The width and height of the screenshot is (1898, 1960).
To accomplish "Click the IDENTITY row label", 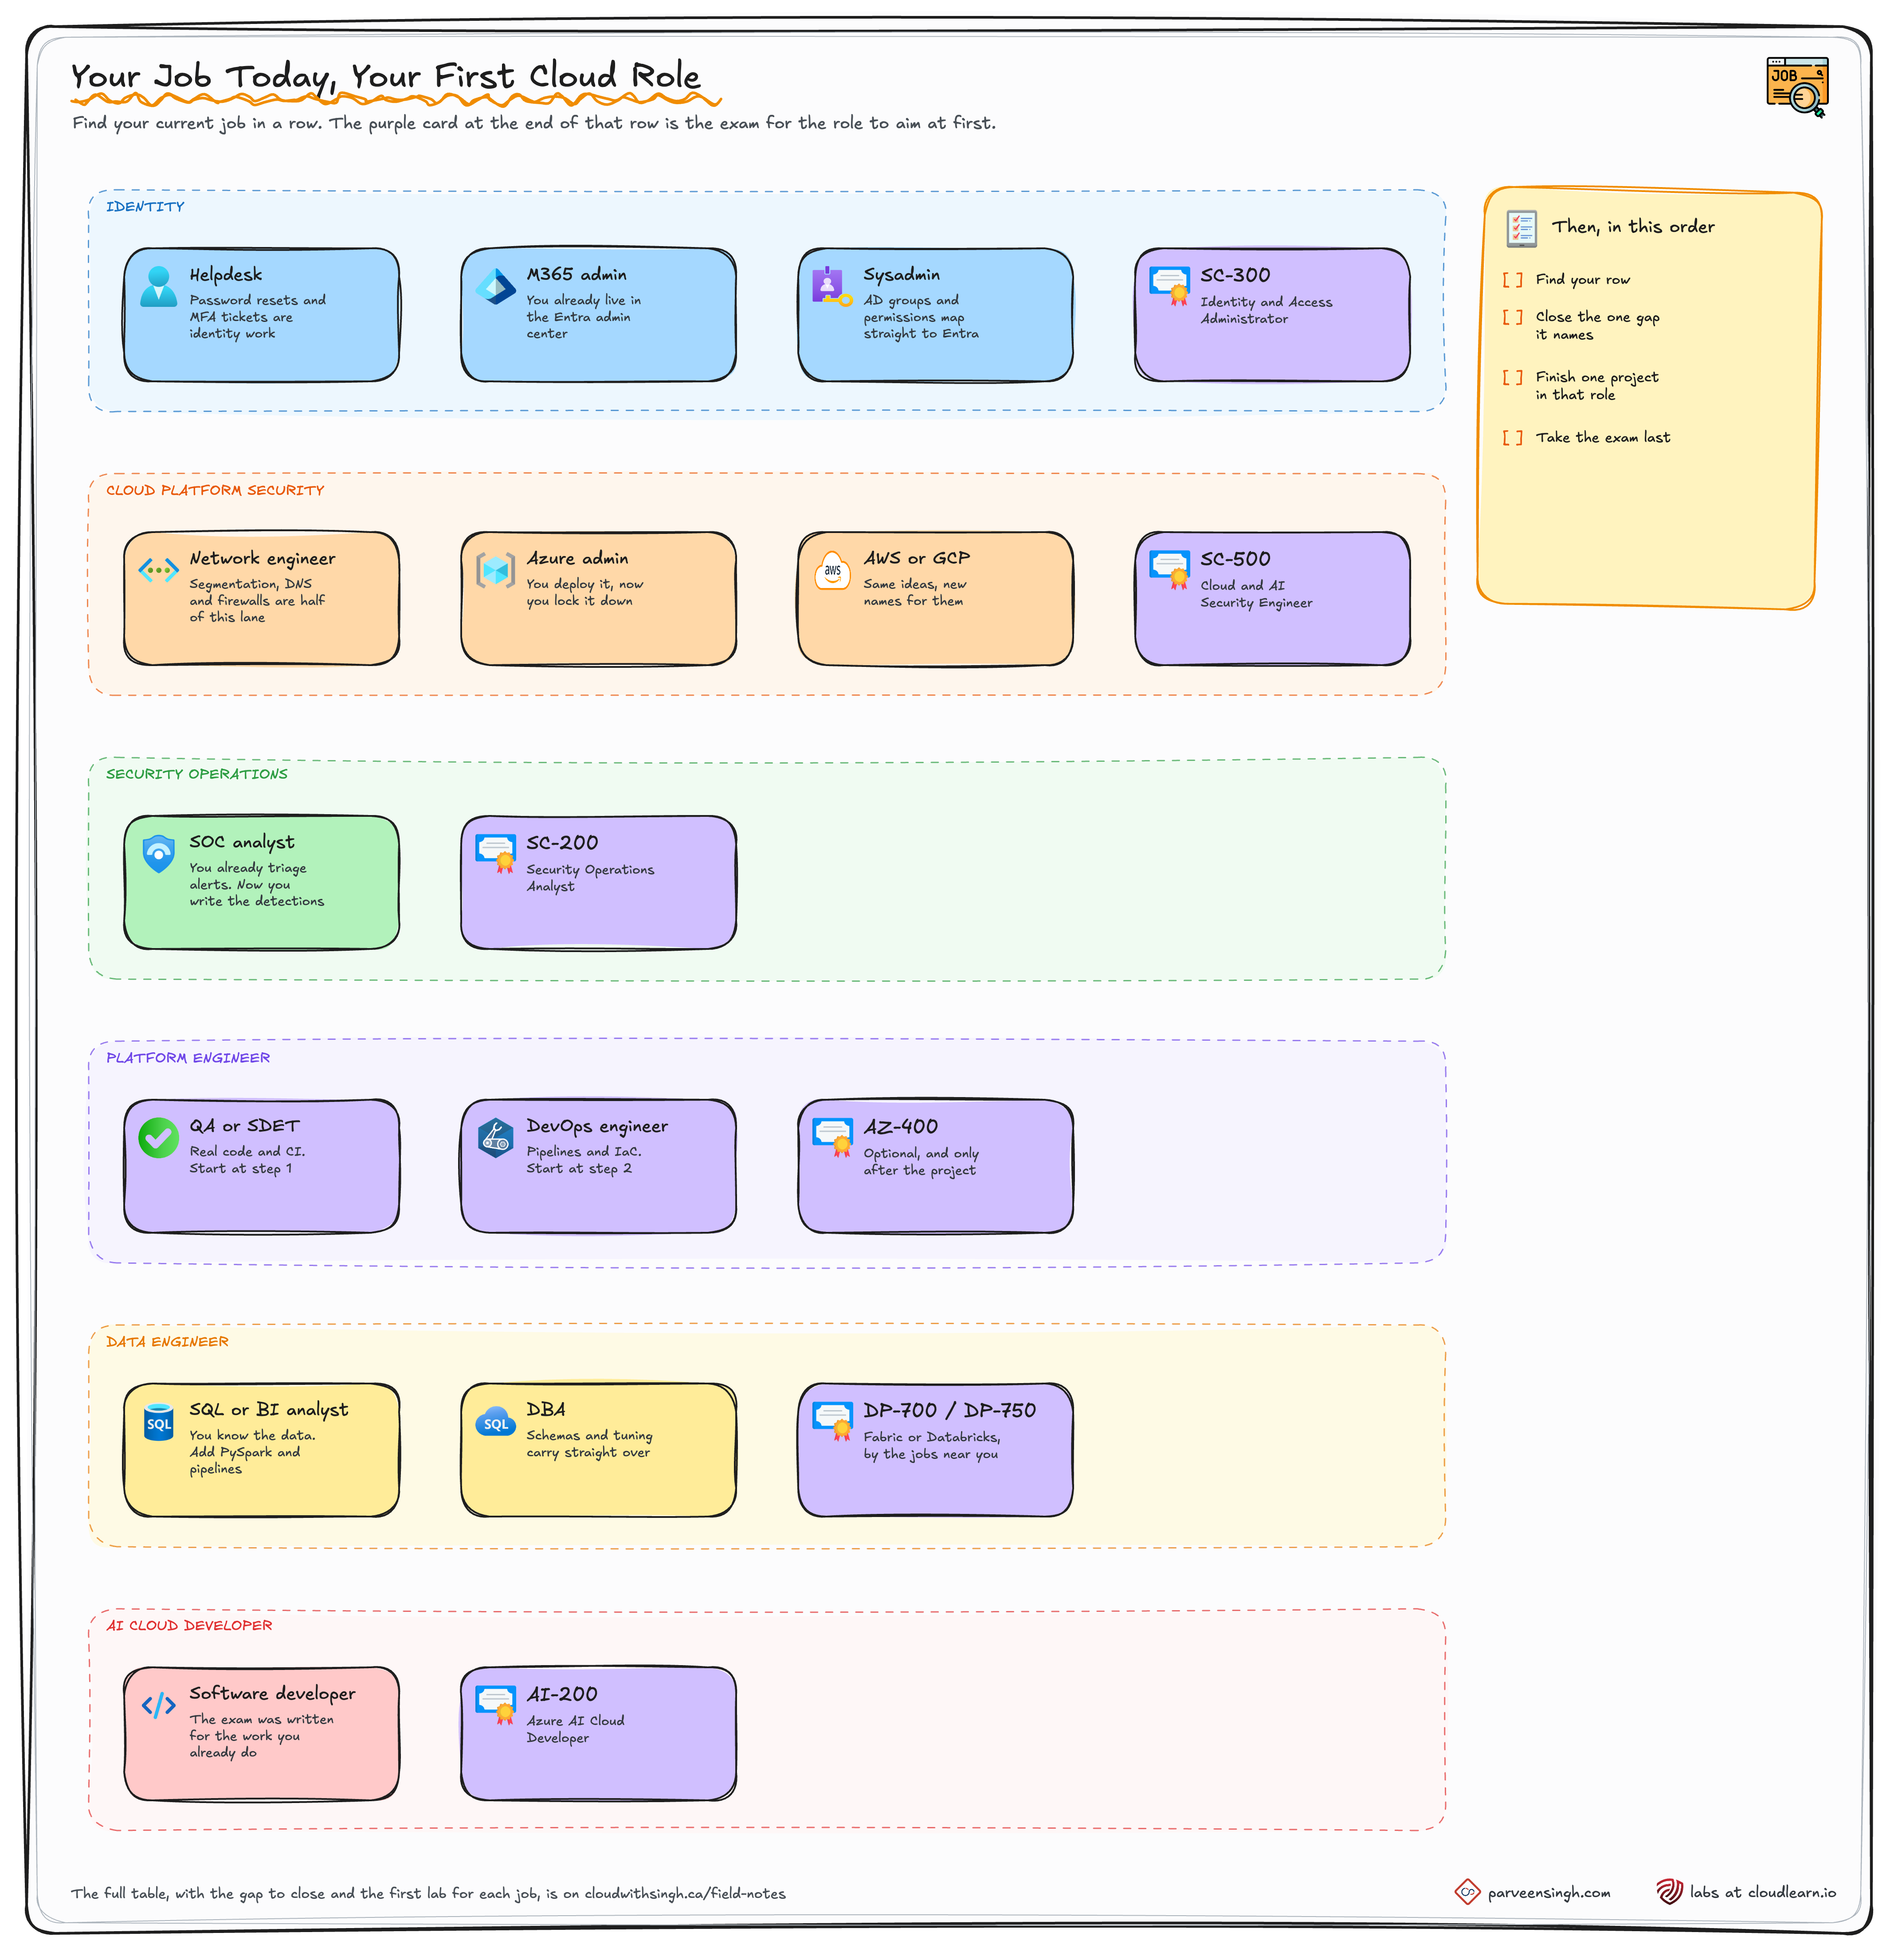I will coord(145,206).
